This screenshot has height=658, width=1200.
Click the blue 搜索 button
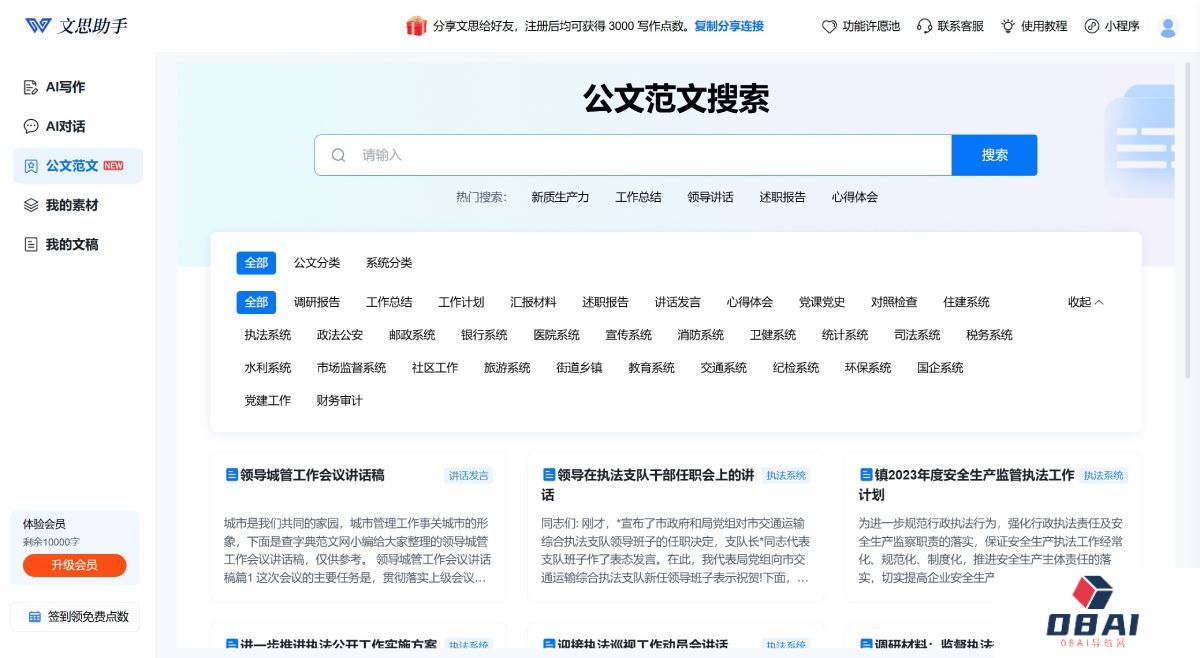tap(994, 155)
